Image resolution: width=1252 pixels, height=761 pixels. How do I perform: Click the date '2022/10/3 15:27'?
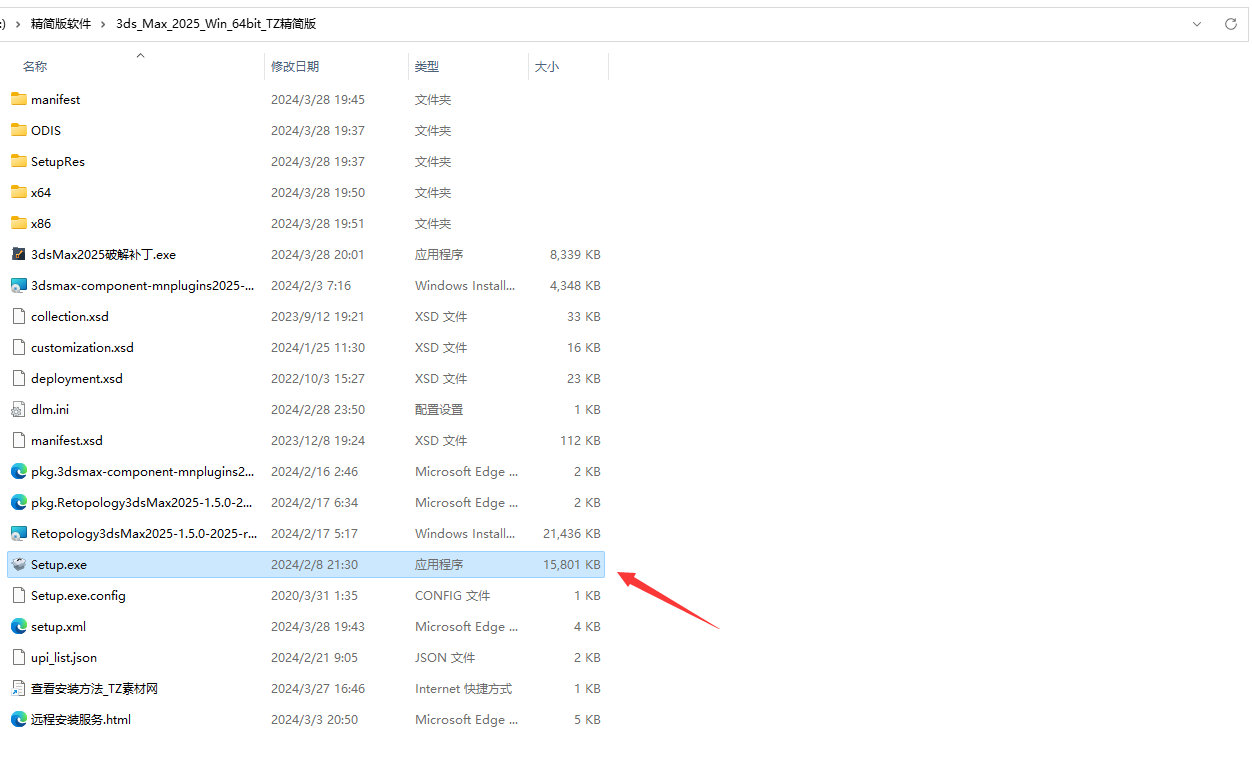tap(318, 378)
